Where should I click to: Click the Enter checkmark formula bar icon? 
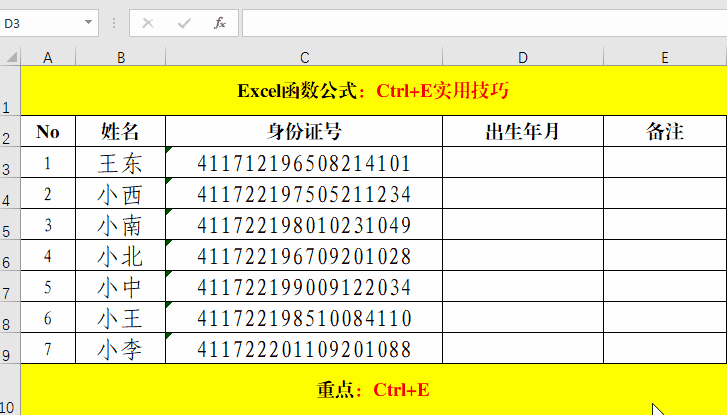[x=184, y=23]
